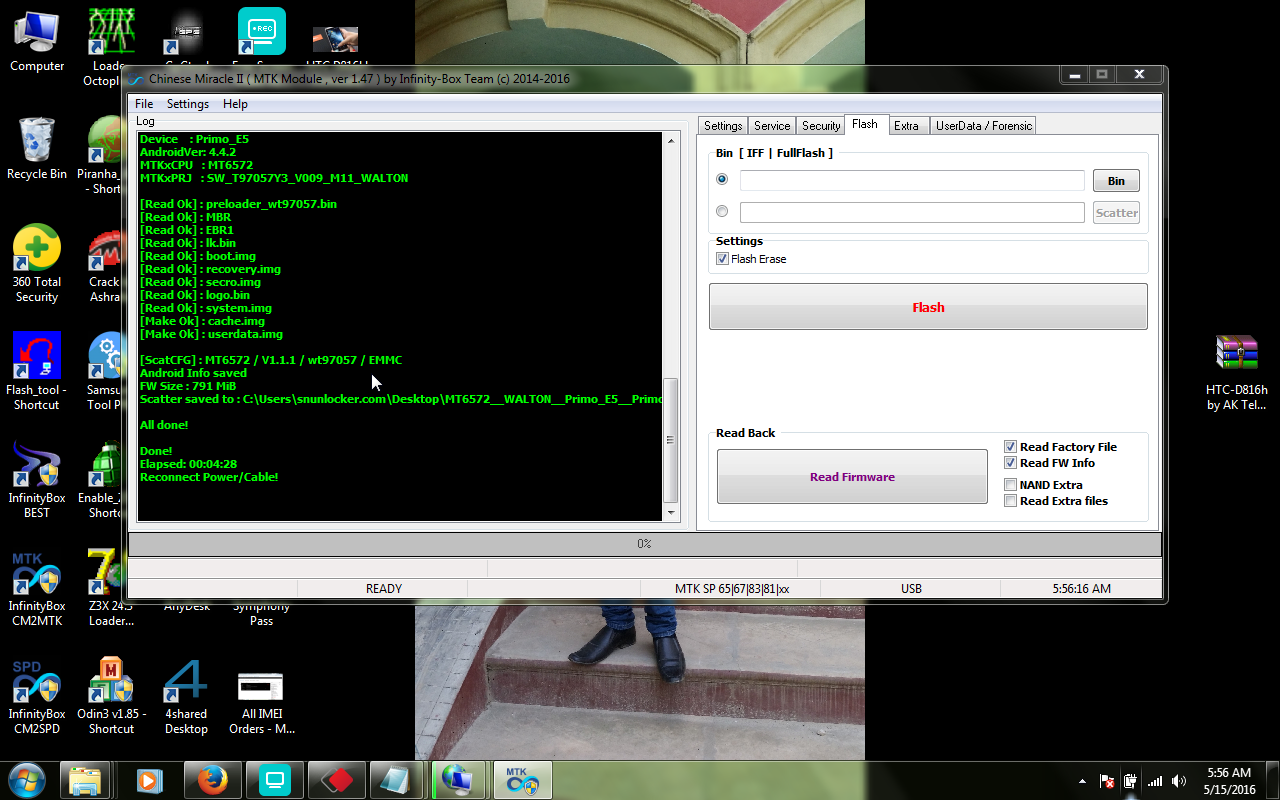
Task: Click the Read Firmware button
Action: click(852, 477)
